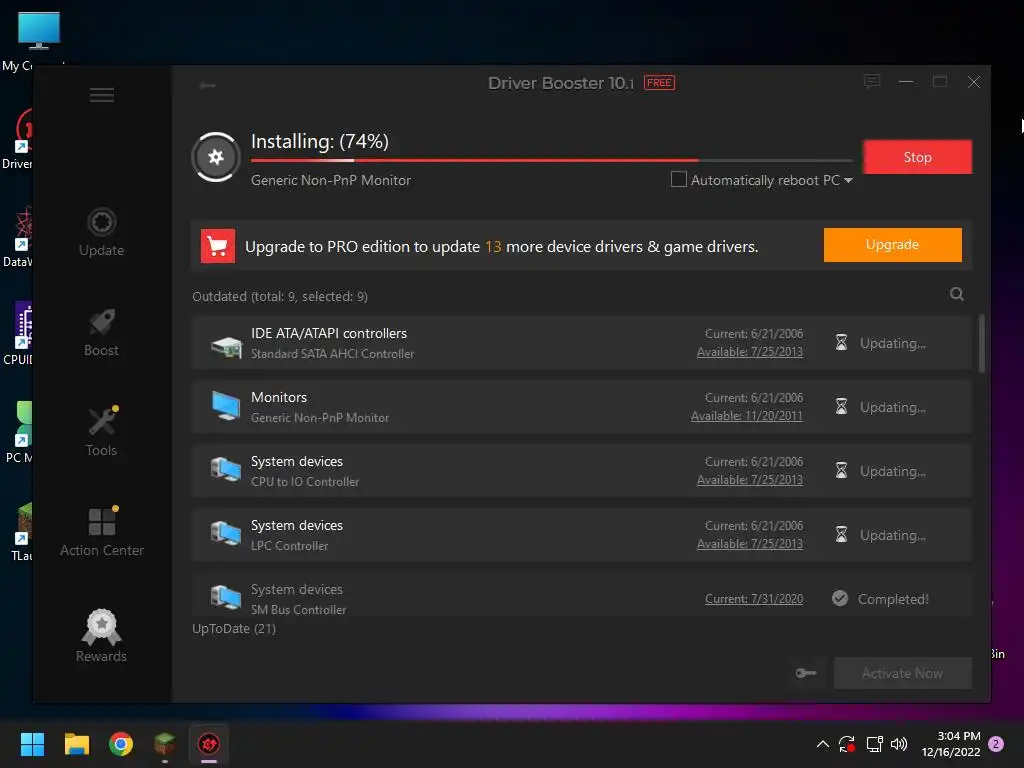Open Current: 7/31/2020 link for SM Bus
This screenshot has height=768, width=1024.
pyautogui.click(x=754, y=599)
